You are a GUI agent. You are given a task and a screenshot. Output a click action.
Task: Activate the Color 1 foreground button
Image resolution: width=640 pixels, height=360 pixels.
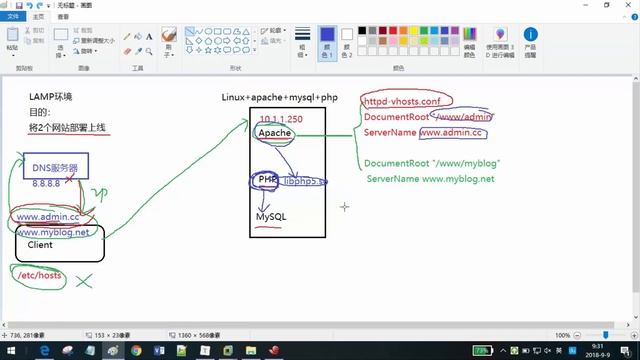(x=327, y=42)
